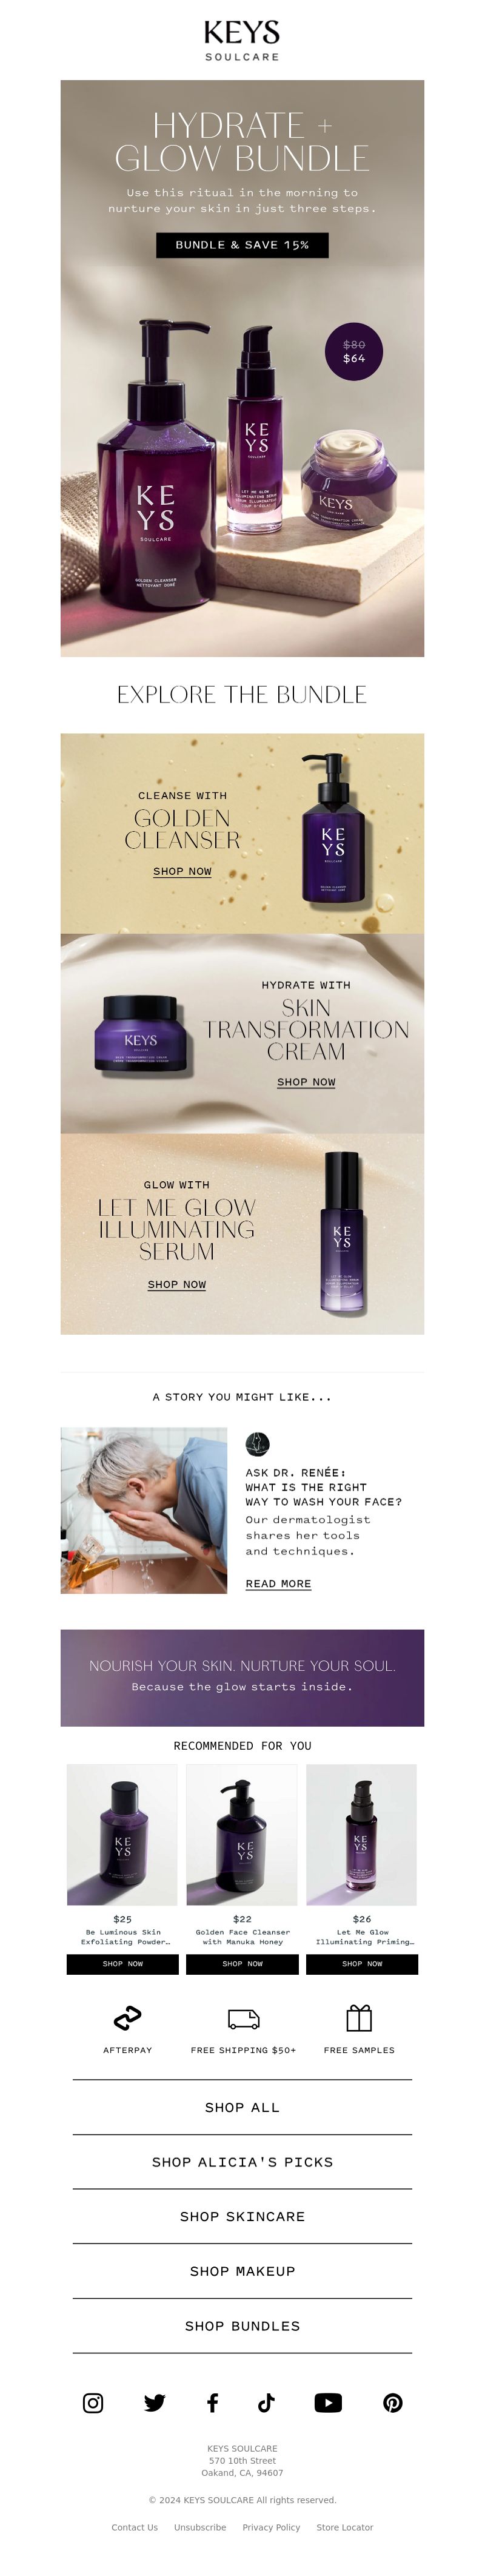Click the Keys Soulcare logo

[x=242, y=40]
